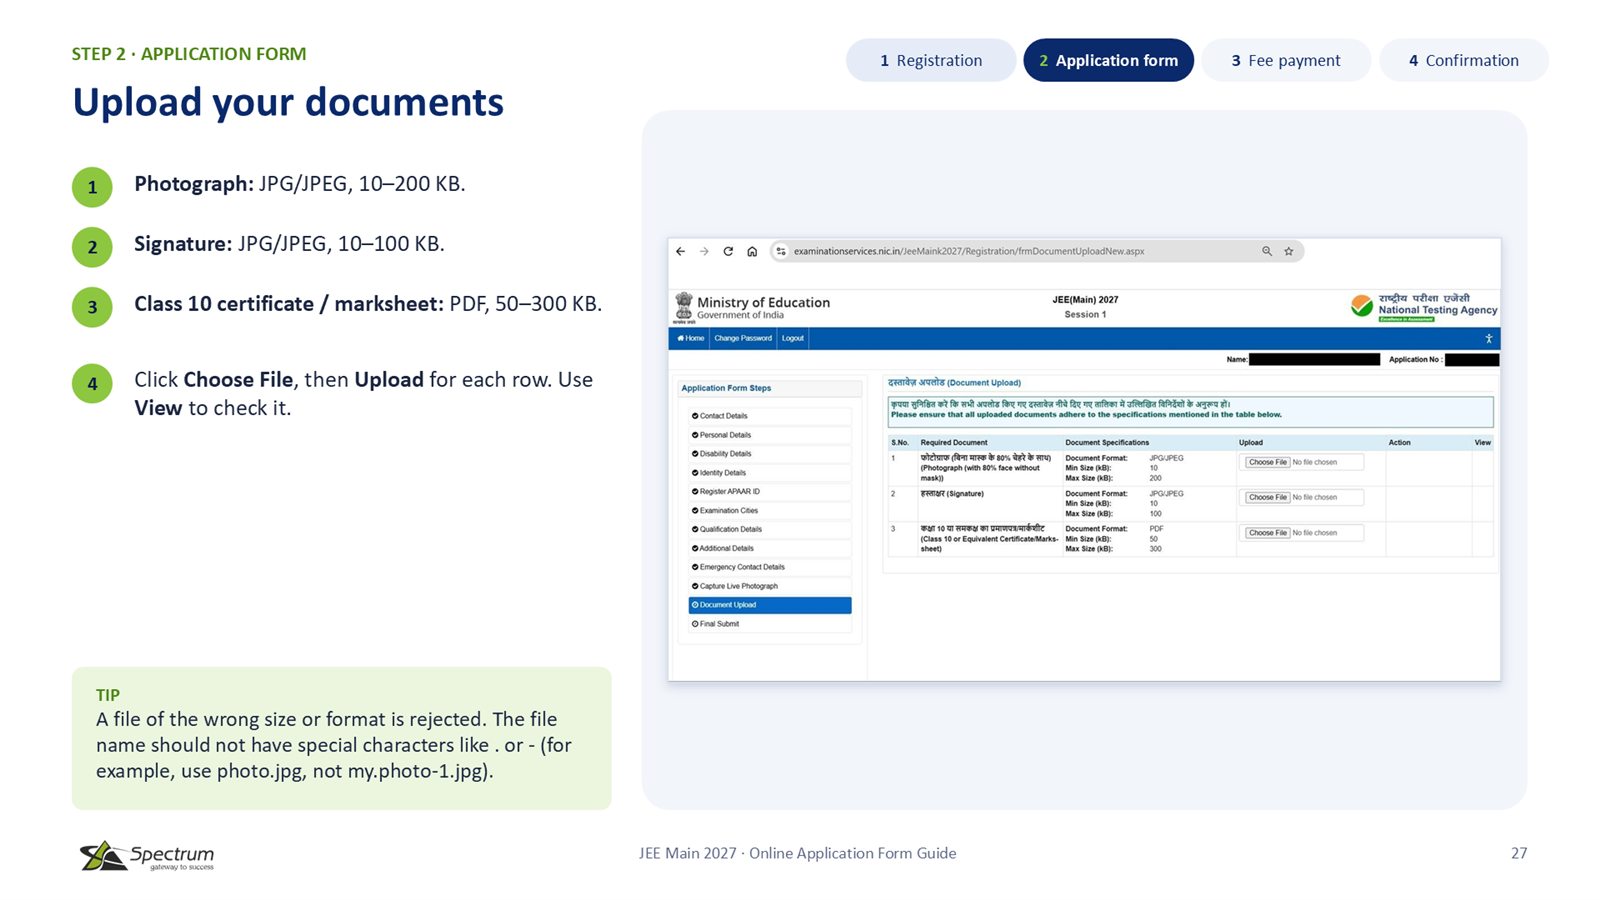Select the Fee payment step pill
The image size is (1600, 900).
[x=1286, y=61]
